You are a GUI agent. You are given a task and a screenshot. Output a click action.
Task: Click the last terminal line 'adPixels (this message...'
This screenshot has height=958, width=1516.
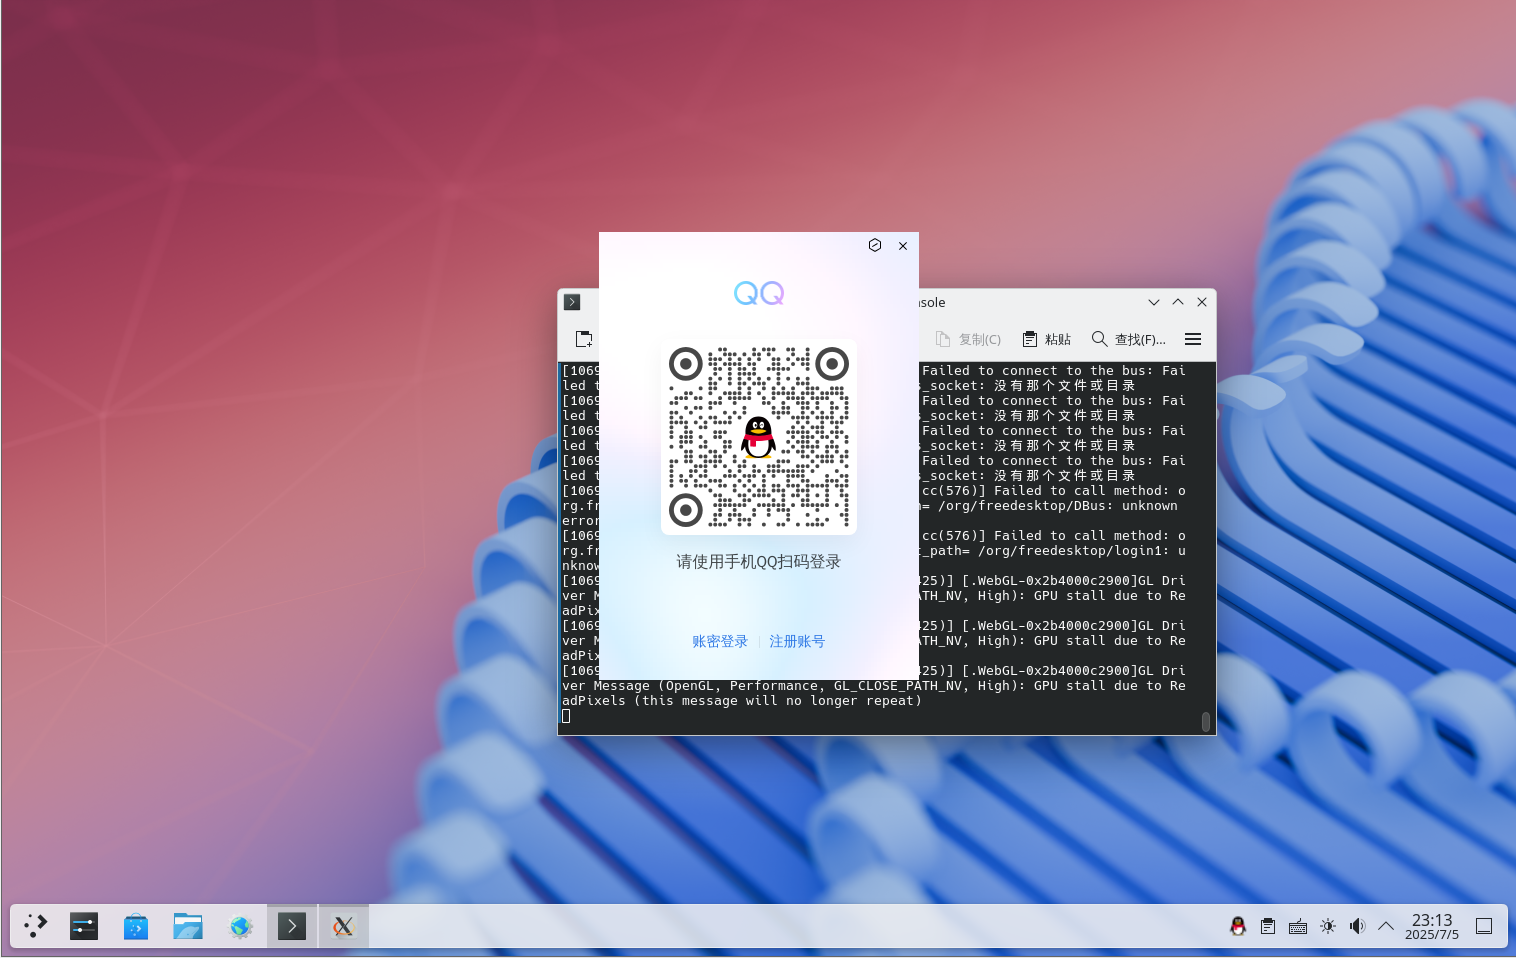[742, 701]
